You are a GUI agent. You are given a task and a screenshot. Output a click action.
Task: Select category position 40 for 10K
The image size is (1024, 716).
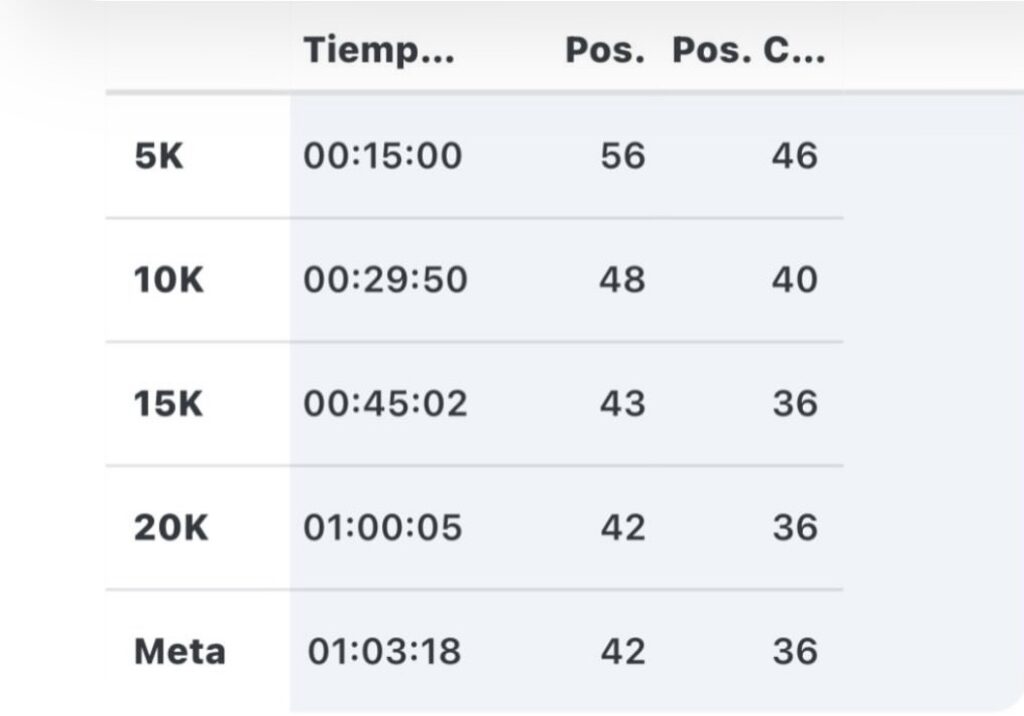795,280
